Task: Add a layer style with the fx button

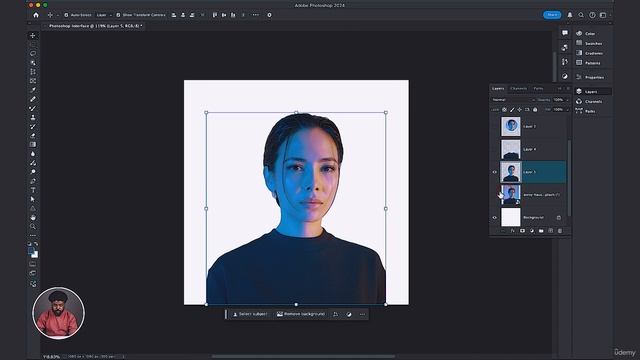Action: (x=513, y=231)
